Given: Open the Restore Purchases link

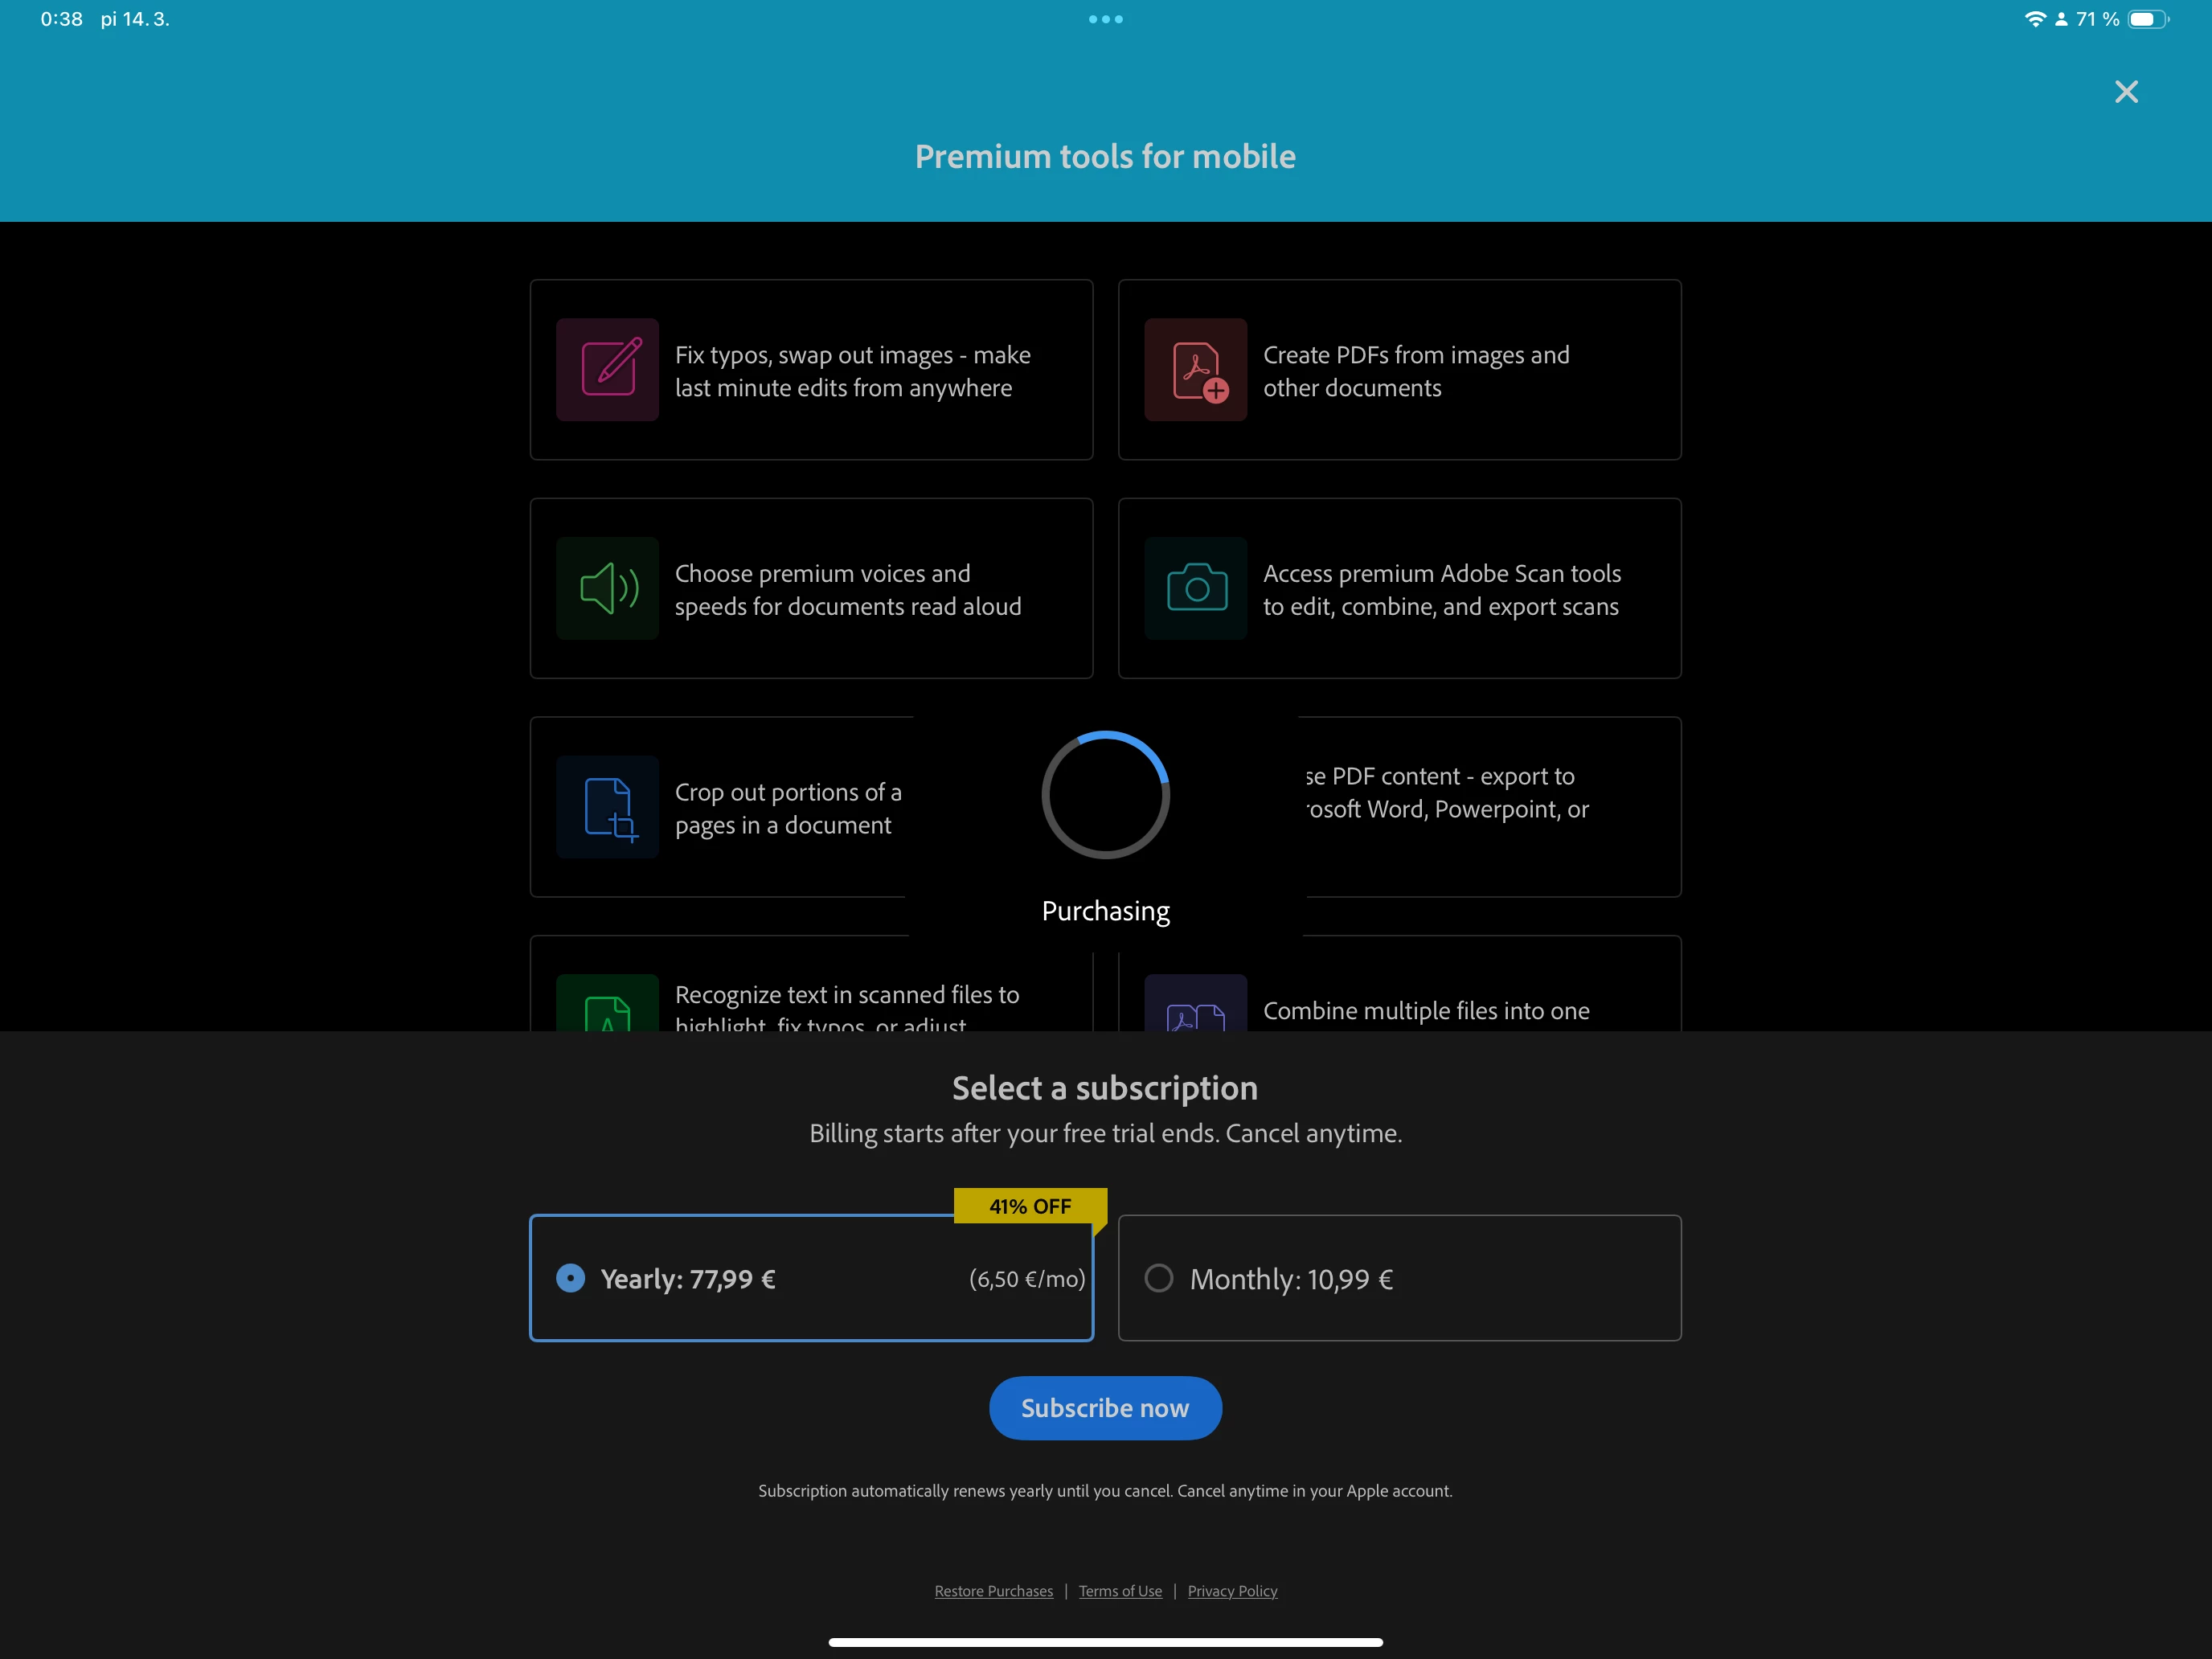Looking at the screenshot, I should click(x=993, y=1591).
